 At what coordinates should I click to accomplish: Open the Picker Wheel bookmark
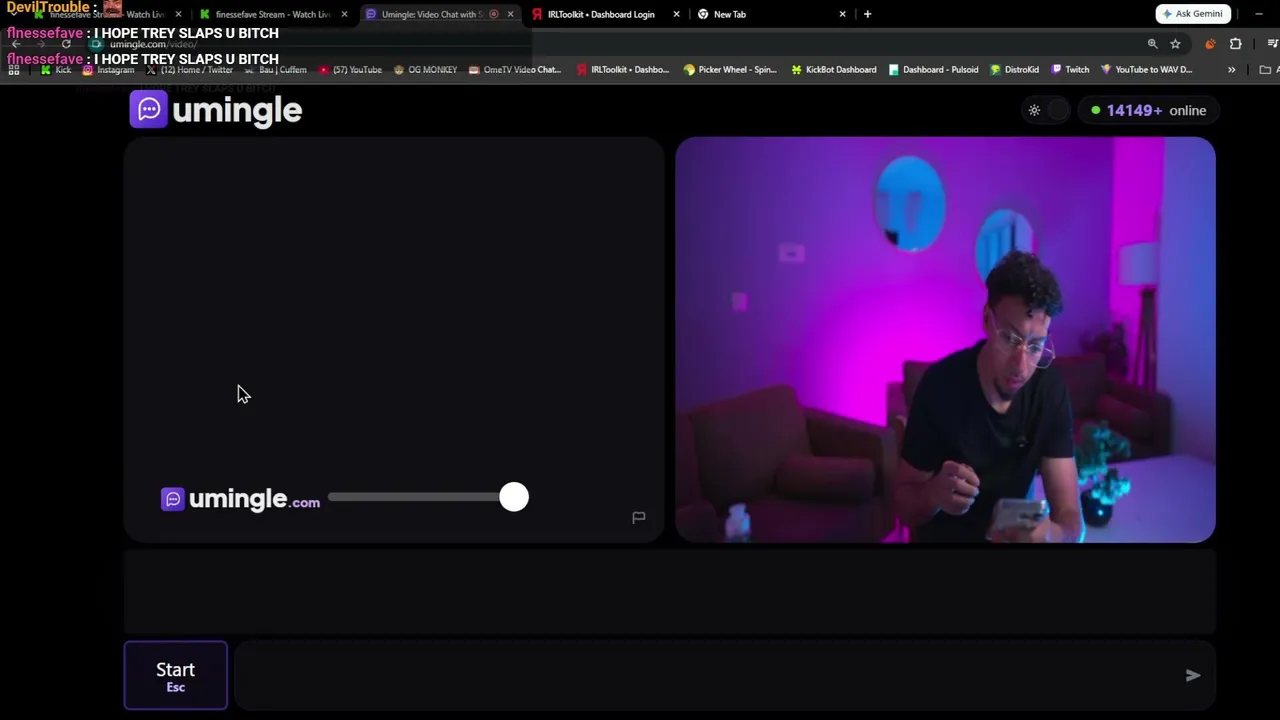[730, 70]
